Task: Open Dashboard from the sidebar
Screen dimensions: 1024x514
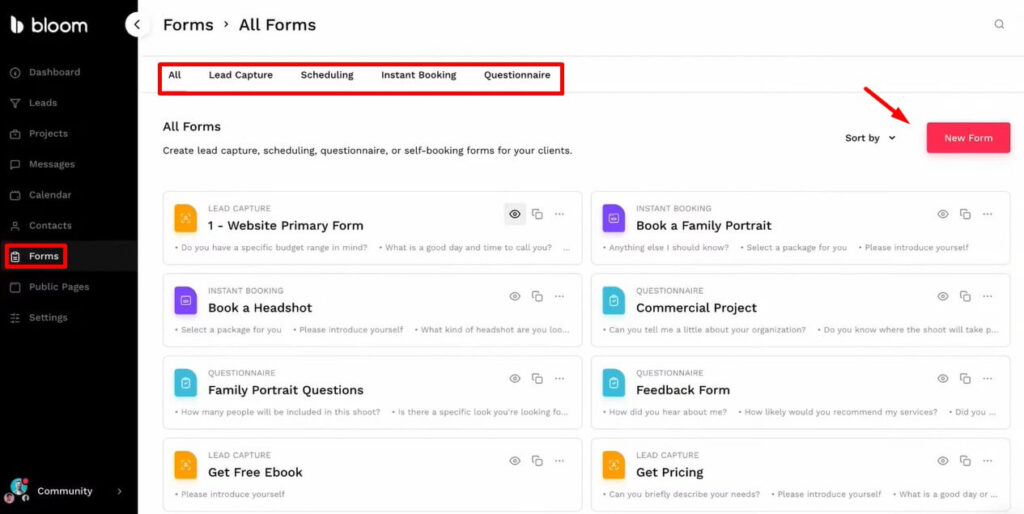Action: pos(54,72)
